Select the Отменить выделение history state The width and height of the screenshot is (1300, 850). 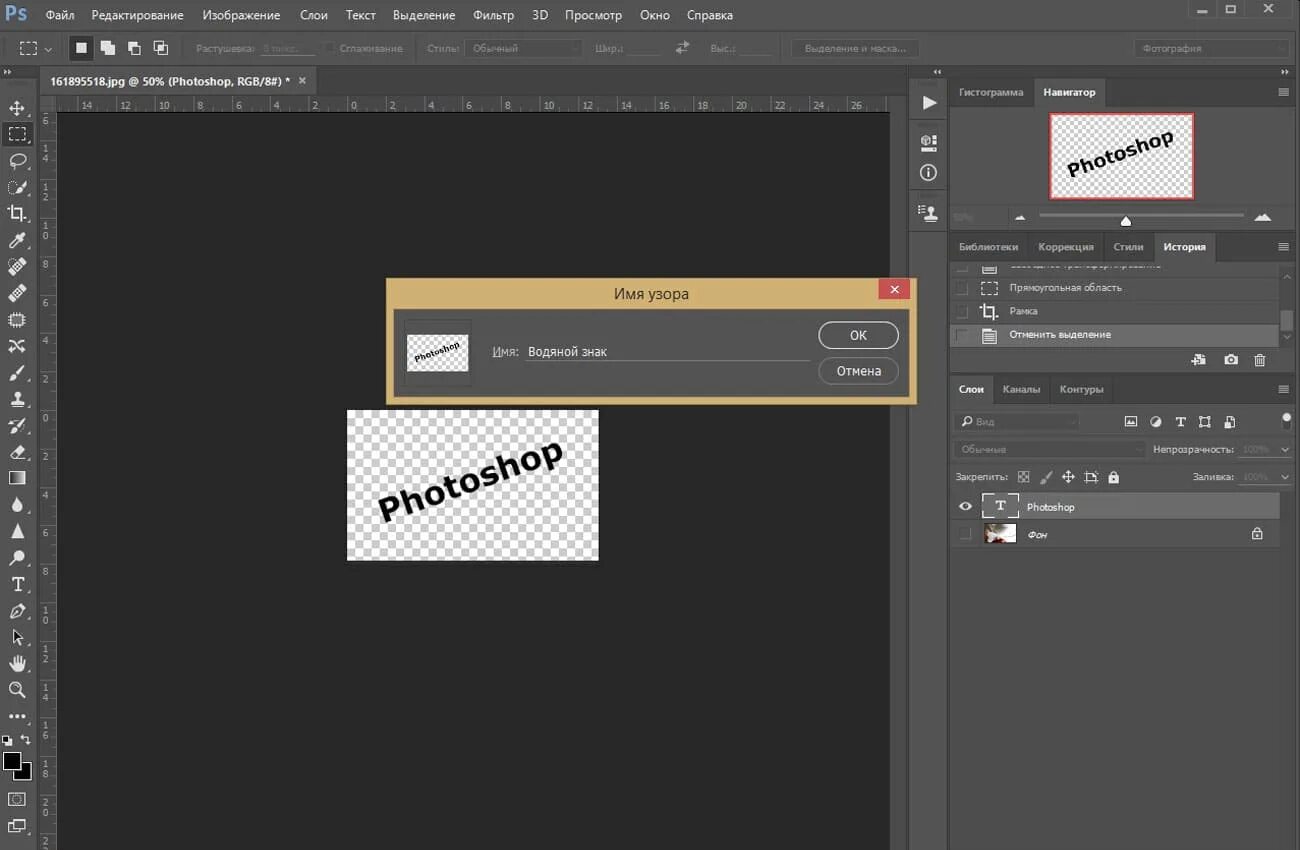1114,335
